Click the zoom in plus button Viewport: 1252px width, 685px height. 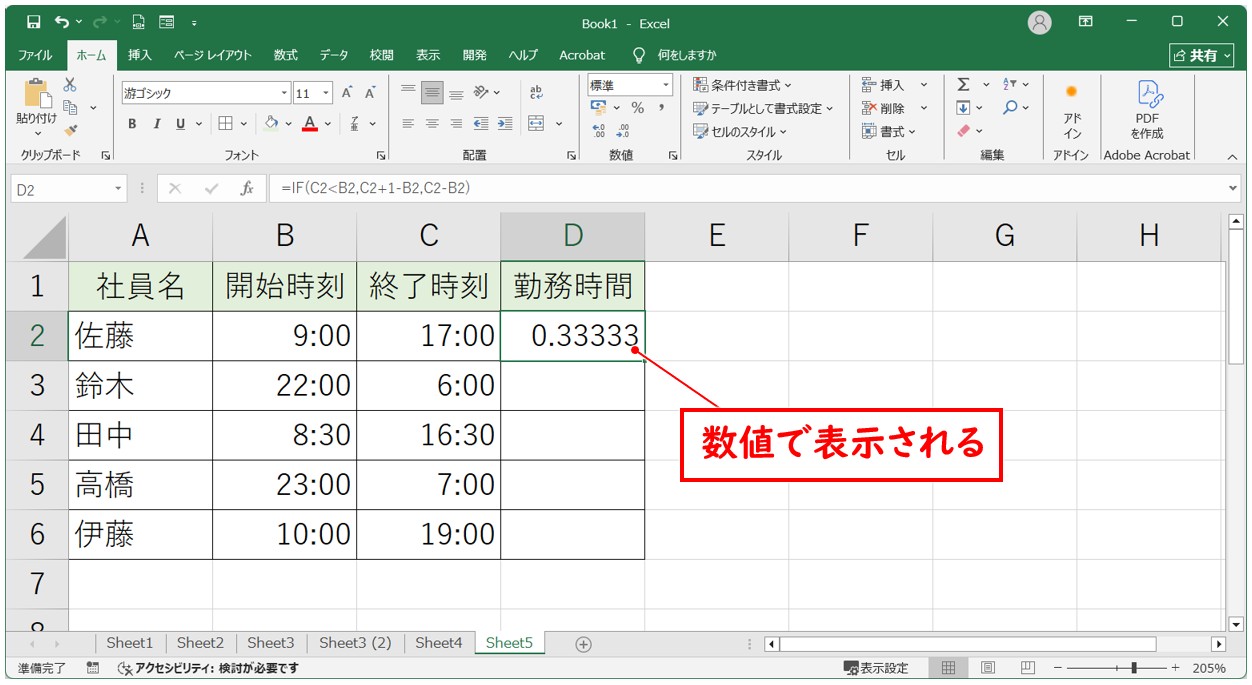pyautogui.click(x=1176, y=668)
